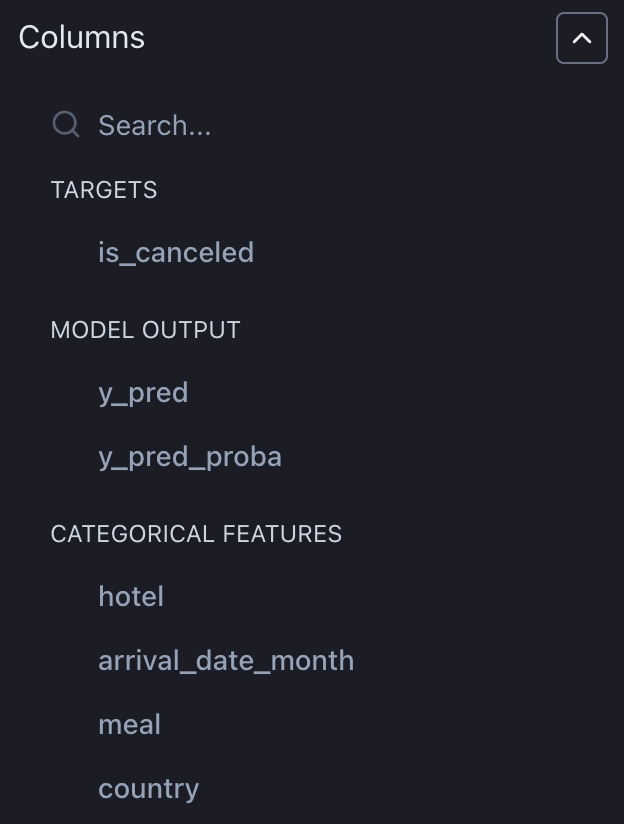
Task: Open the country feature column
Action: pyautogui.click(x=149, y=788)
